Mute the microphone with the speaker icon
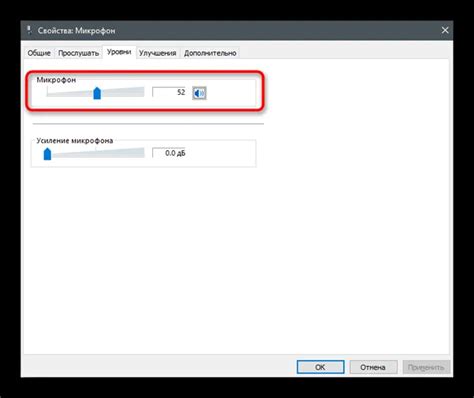474x398 pixels. point(199,93)
